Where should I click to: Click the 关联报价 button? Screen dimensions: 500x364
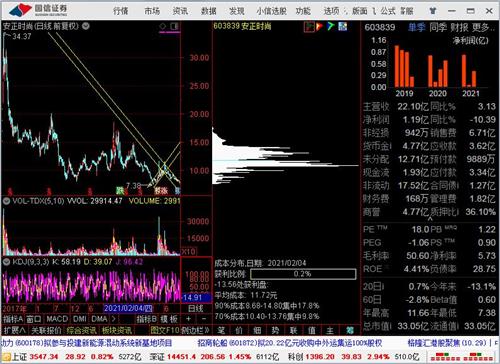coord(47,330)
